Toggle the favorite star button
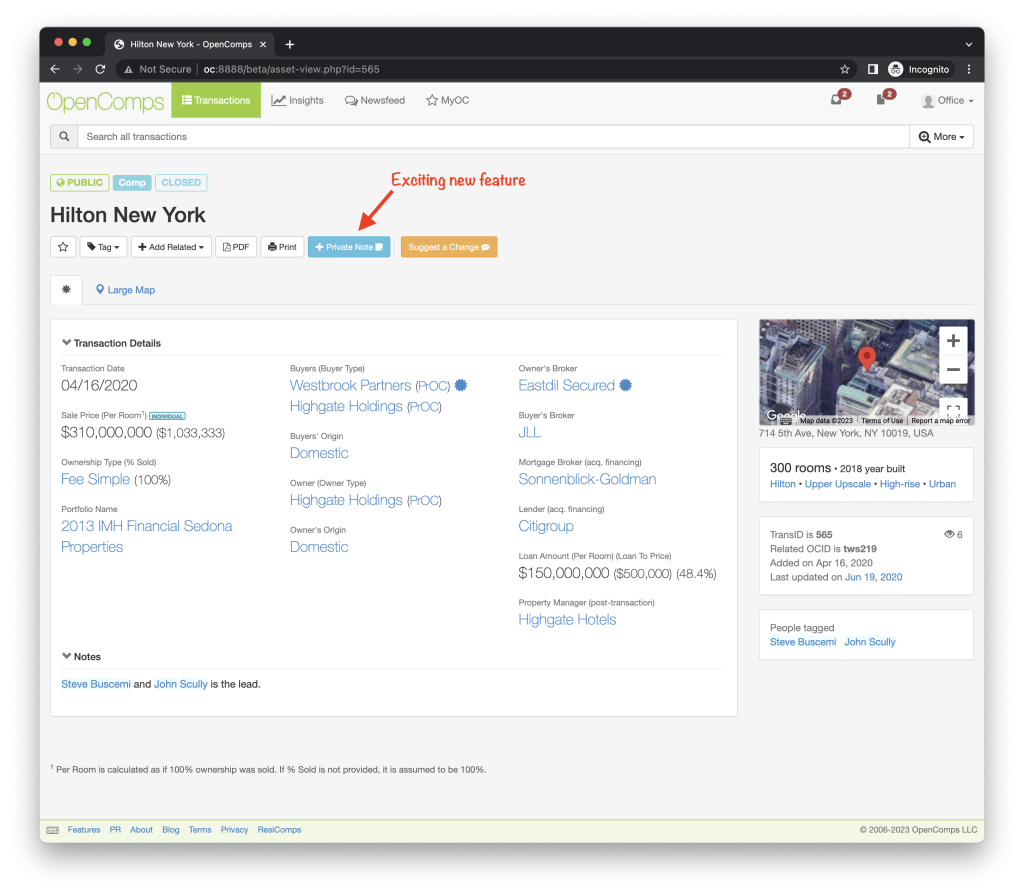The image size is (1024, 895). 63,247
